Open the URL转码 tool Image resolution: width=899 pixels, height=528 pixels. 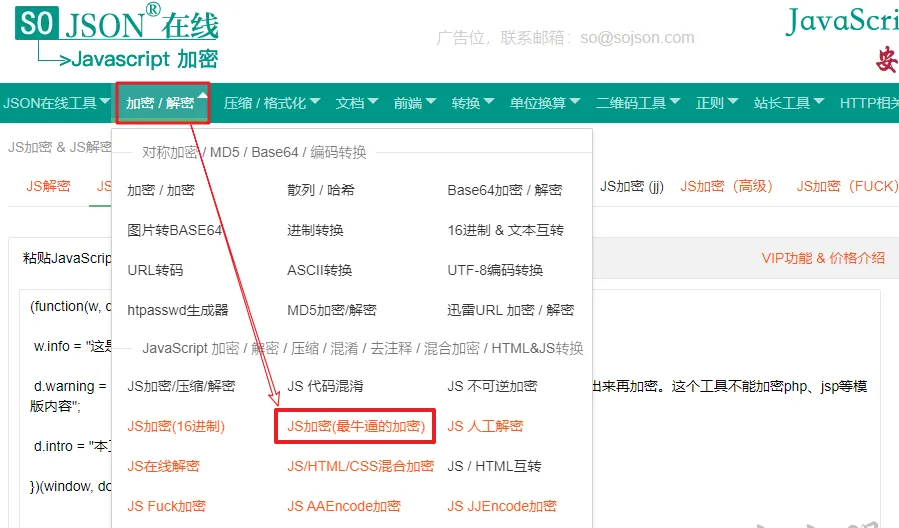155,270
